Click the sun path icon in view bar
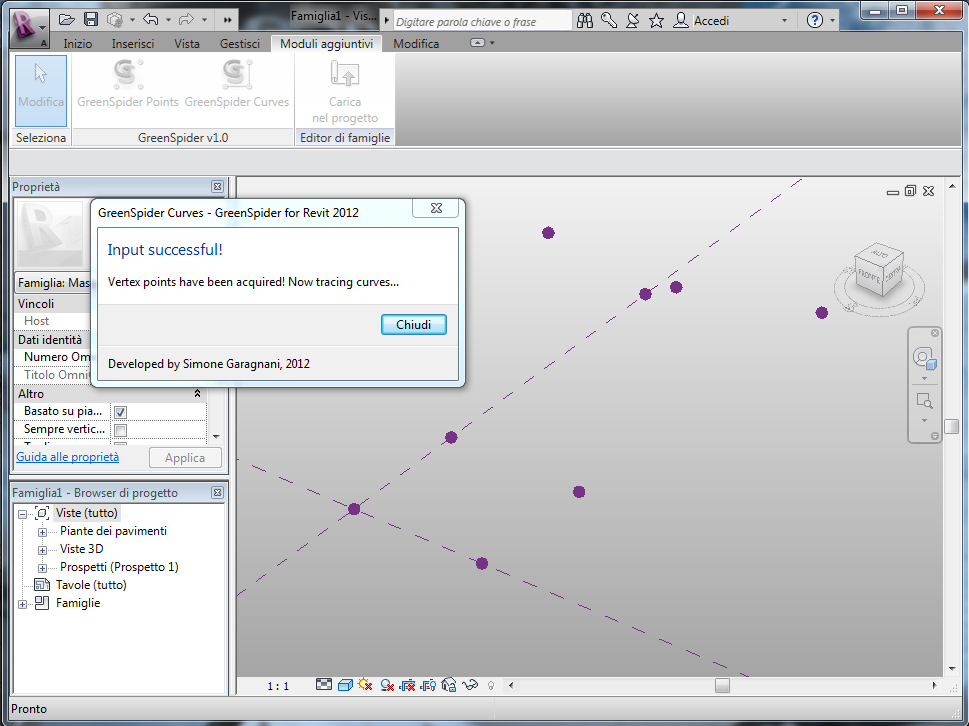969x726 pixels. pos(365,685)
